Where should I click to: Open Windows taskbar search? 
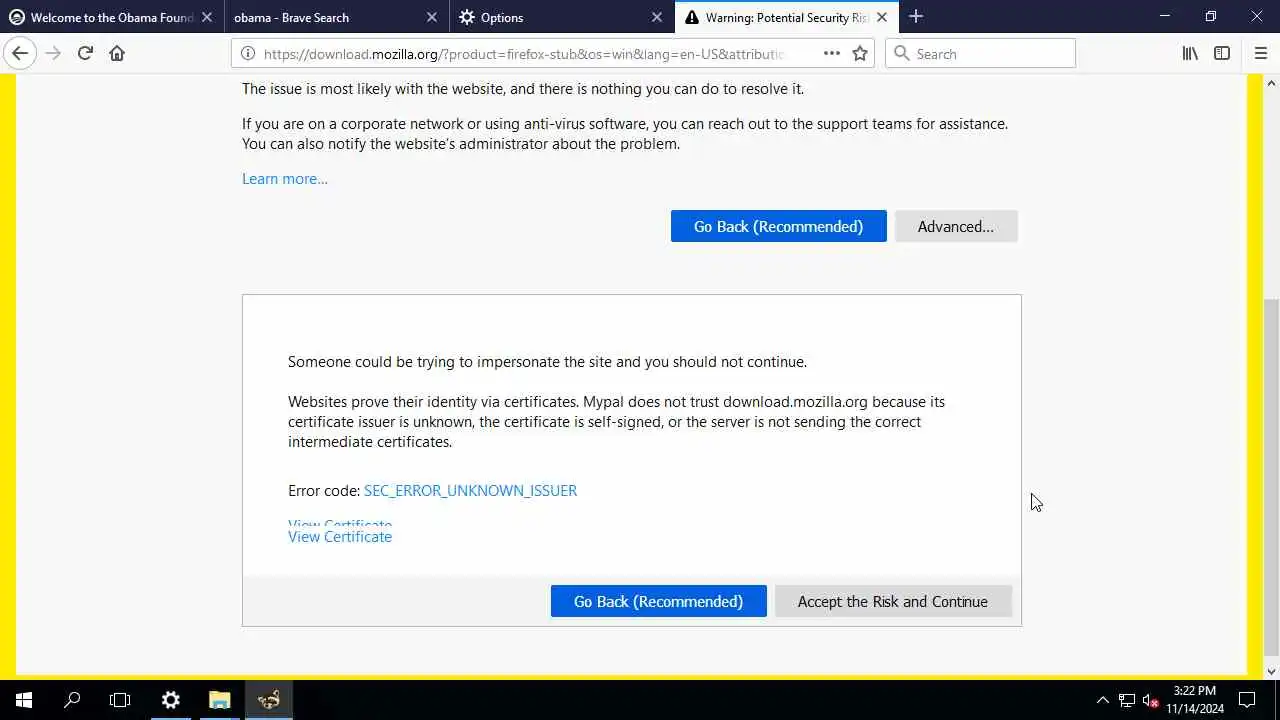(x=72, y=700)
